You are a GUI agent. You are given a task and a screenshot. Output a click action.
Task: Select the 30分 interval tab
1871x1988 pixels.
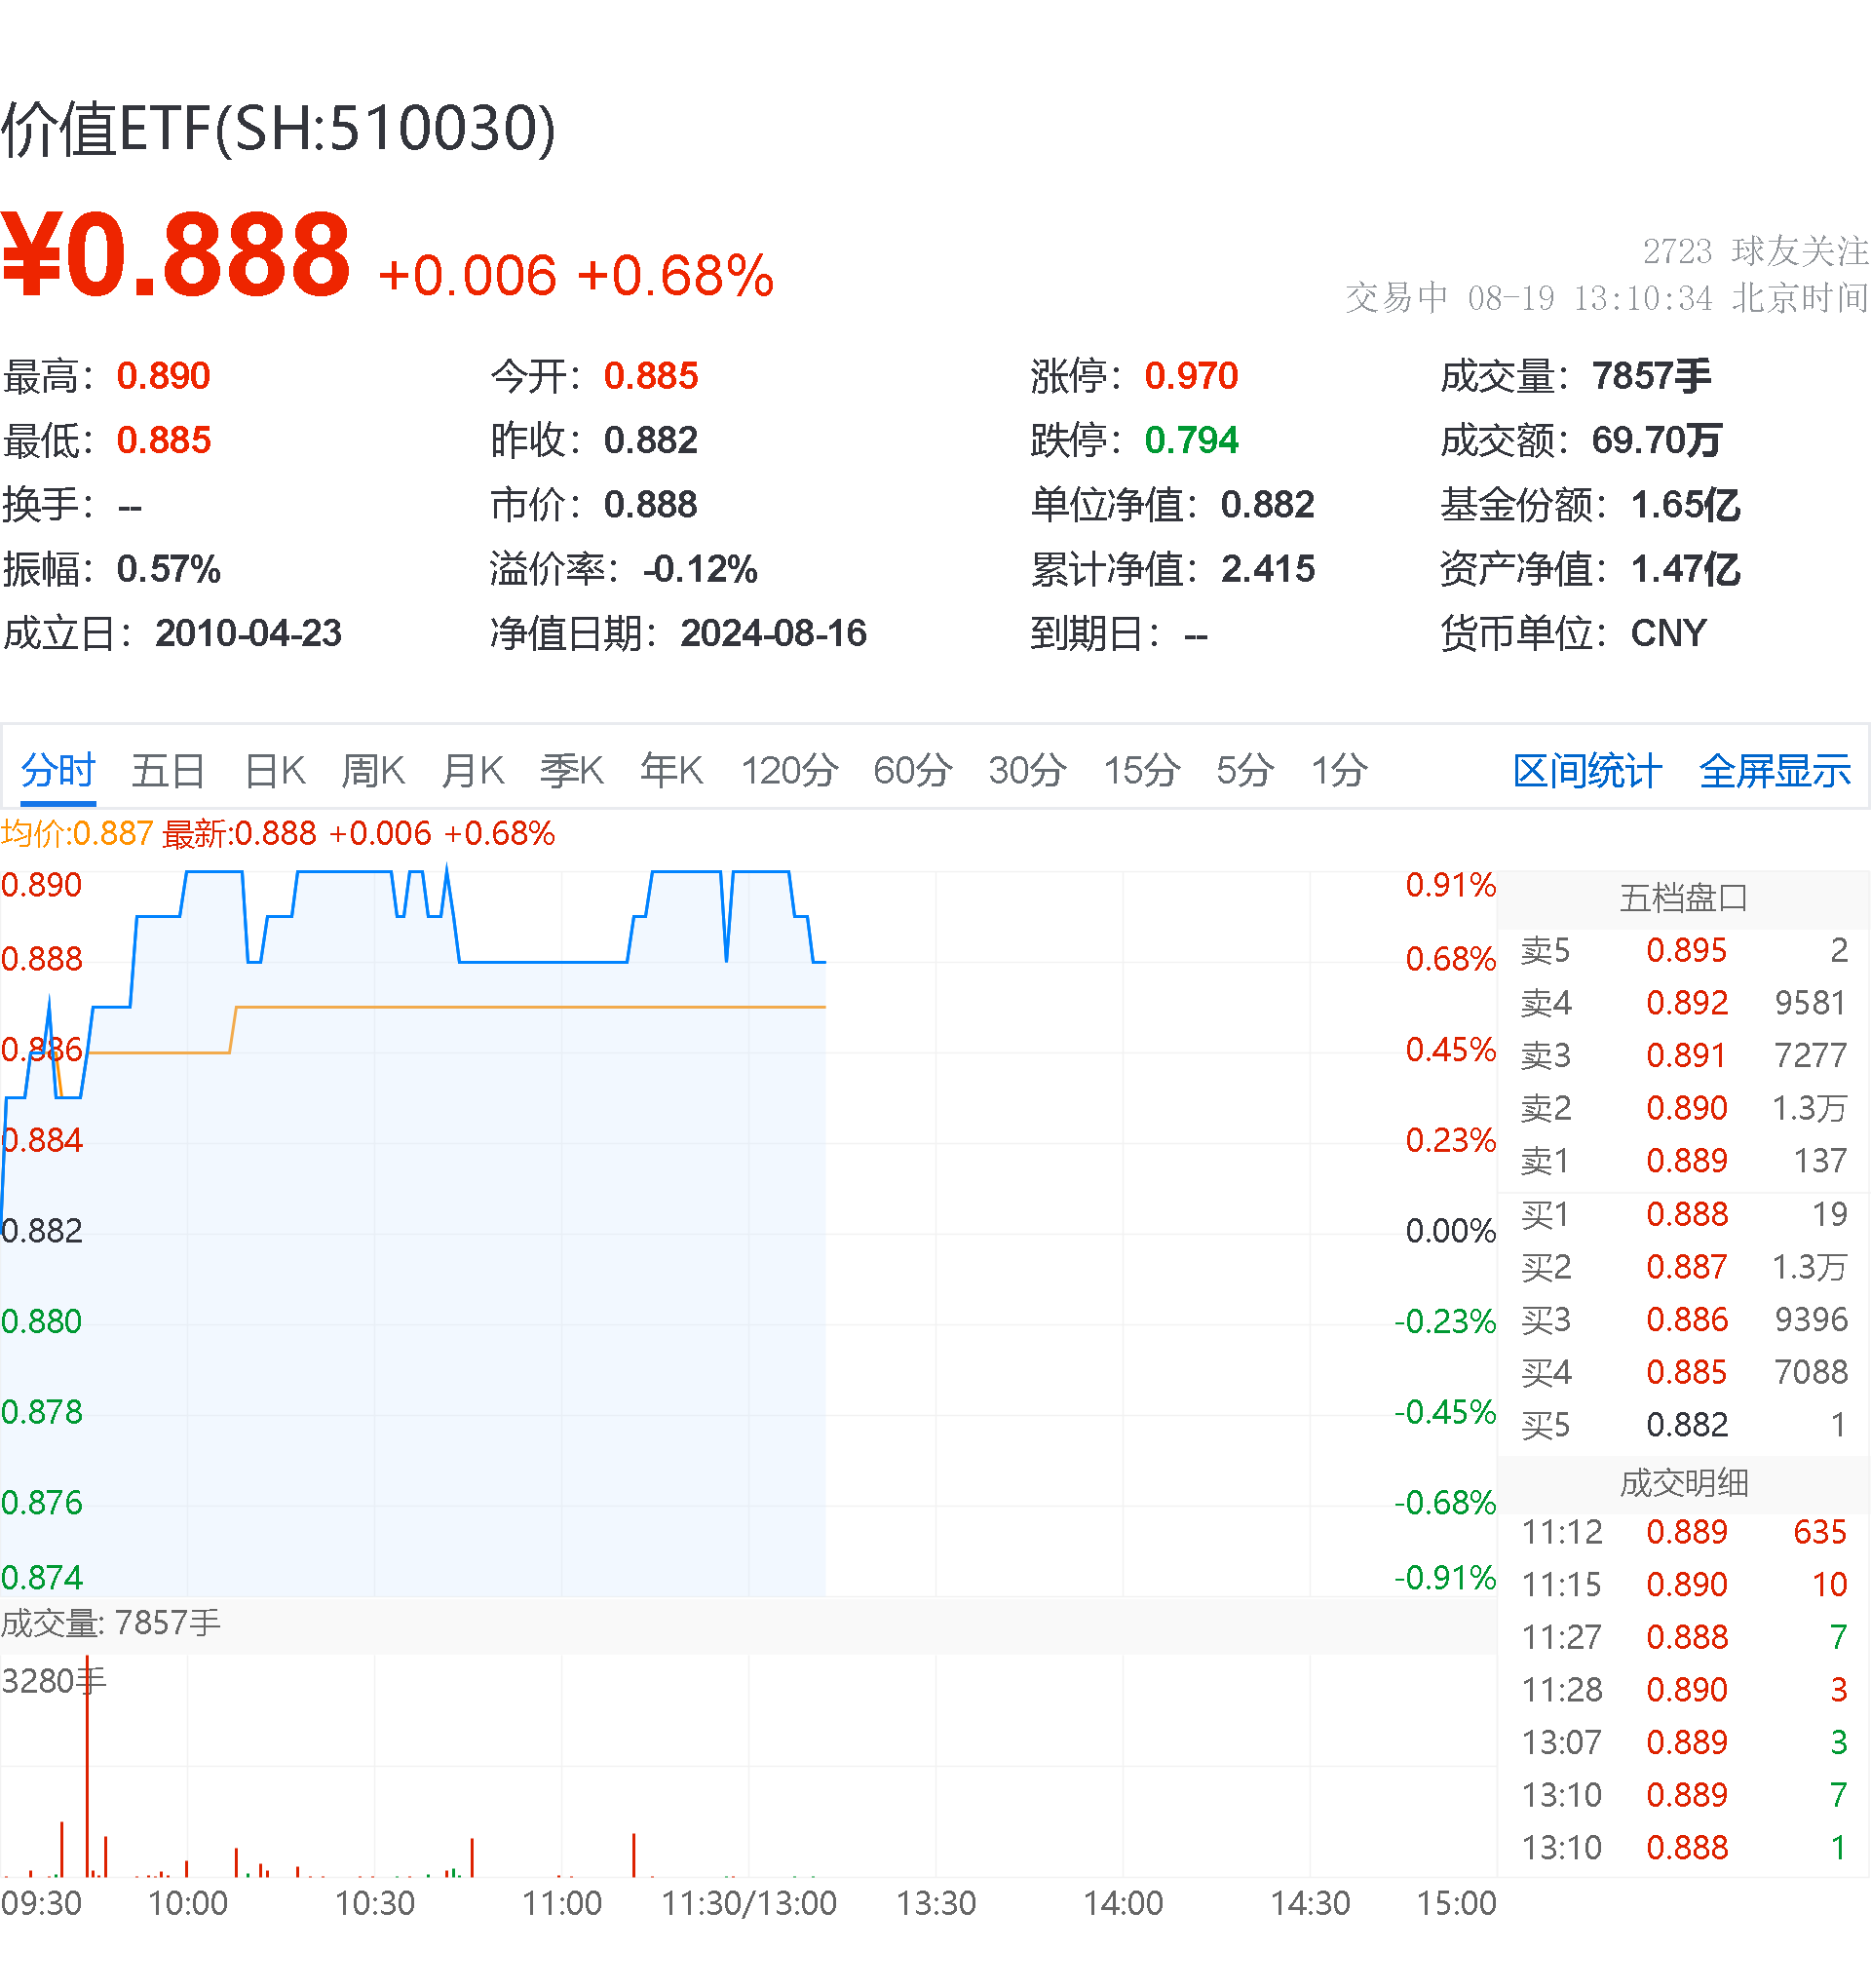pos(1027,772)
